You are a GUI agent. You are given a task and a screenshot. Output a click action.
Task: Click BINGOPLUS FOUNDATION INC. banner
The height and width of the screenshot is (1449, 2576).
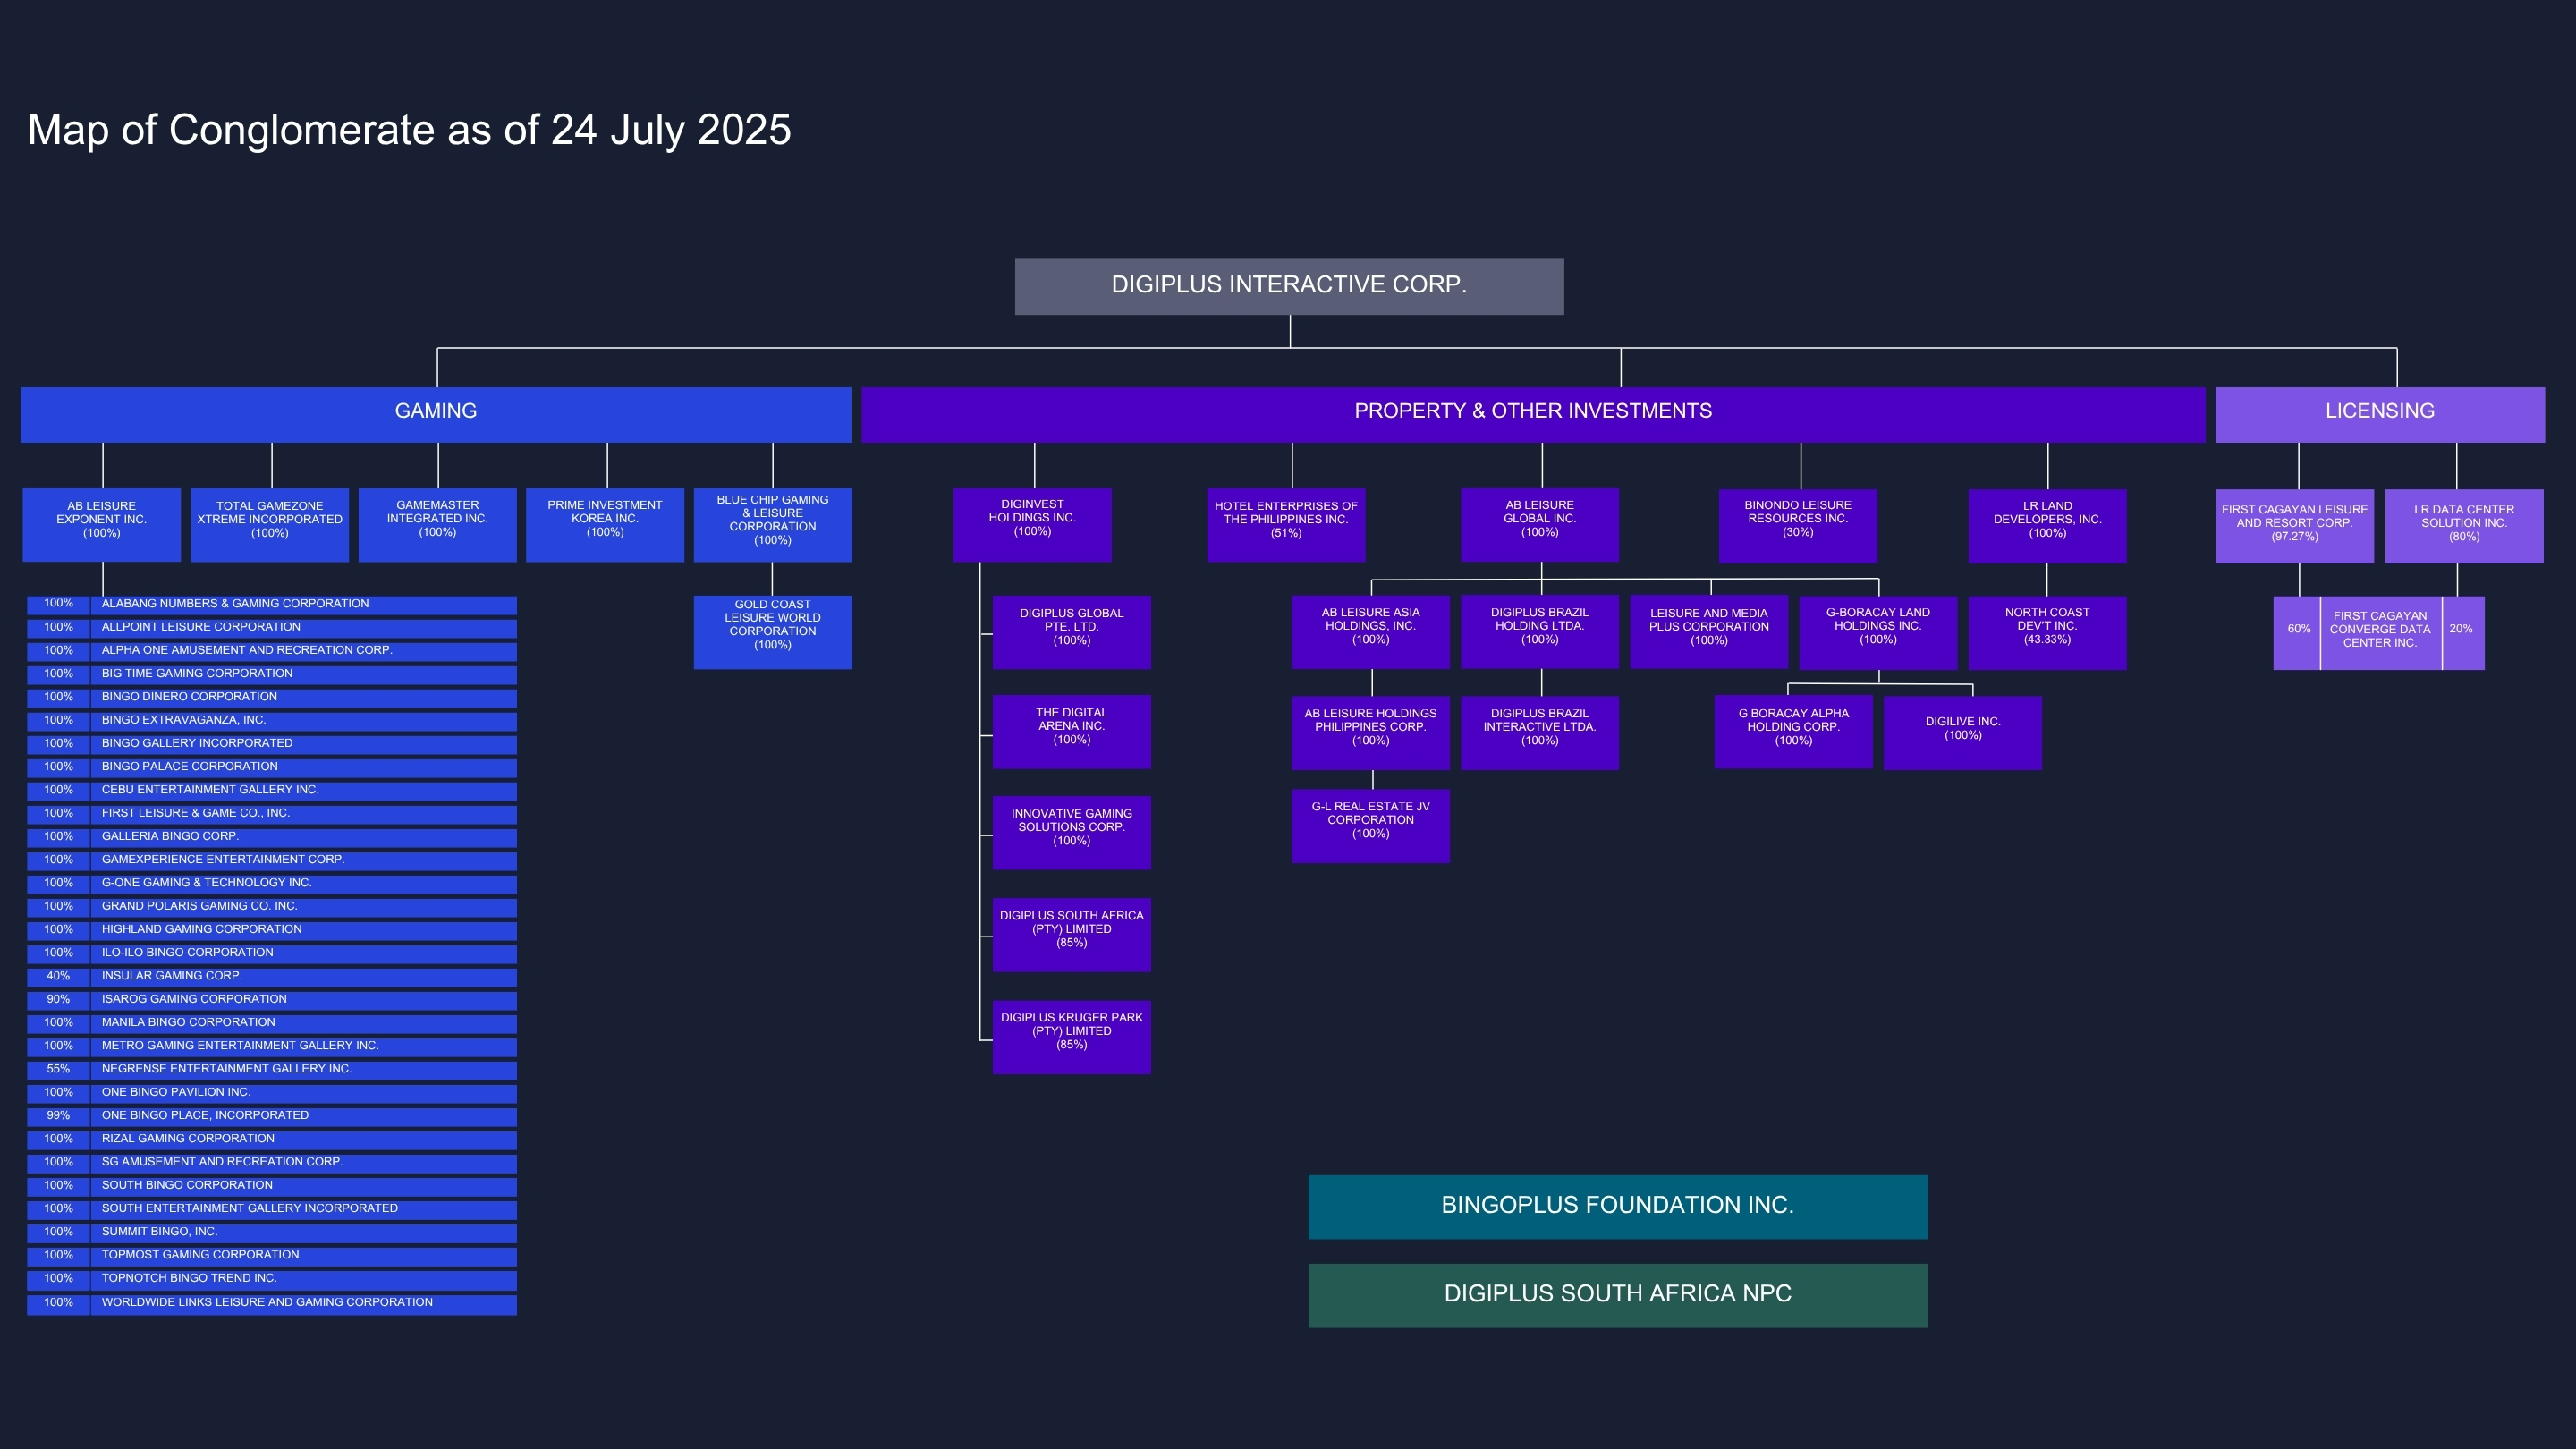pyautogui.click(x=1618, y=1207)
